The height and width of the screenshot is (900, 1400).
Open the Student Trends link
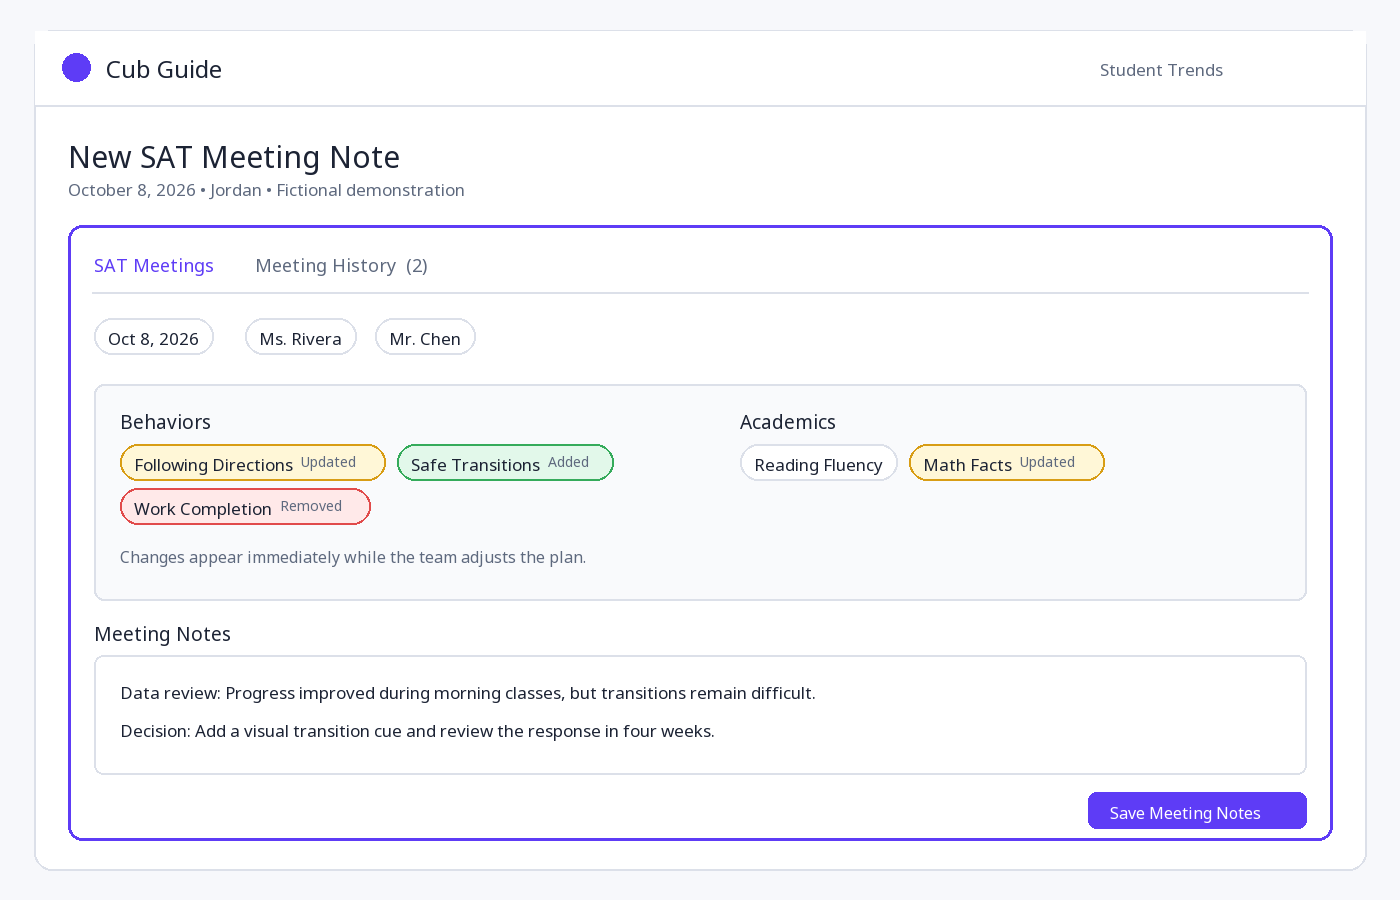tap(1161, 70)
